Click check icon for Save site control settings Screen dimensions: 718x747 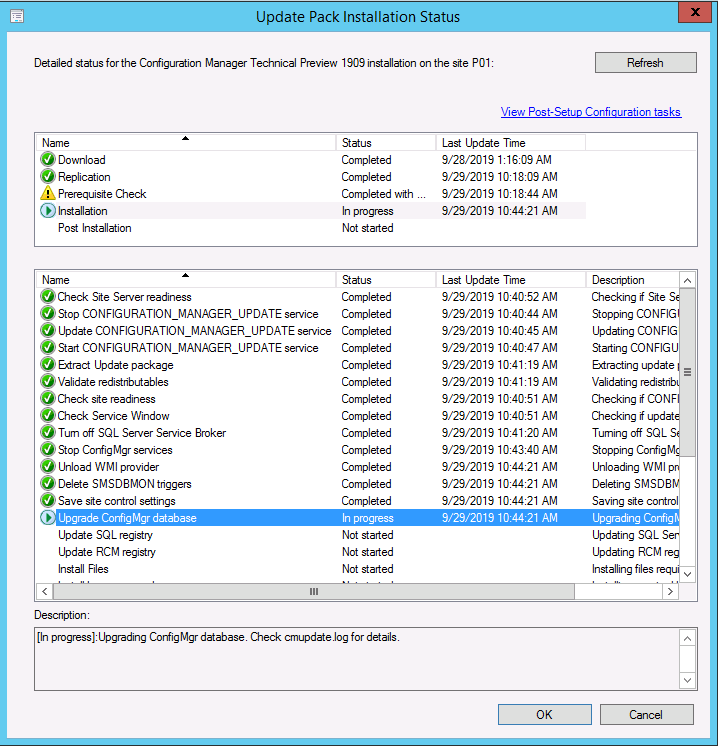click(x=48, y=501)
